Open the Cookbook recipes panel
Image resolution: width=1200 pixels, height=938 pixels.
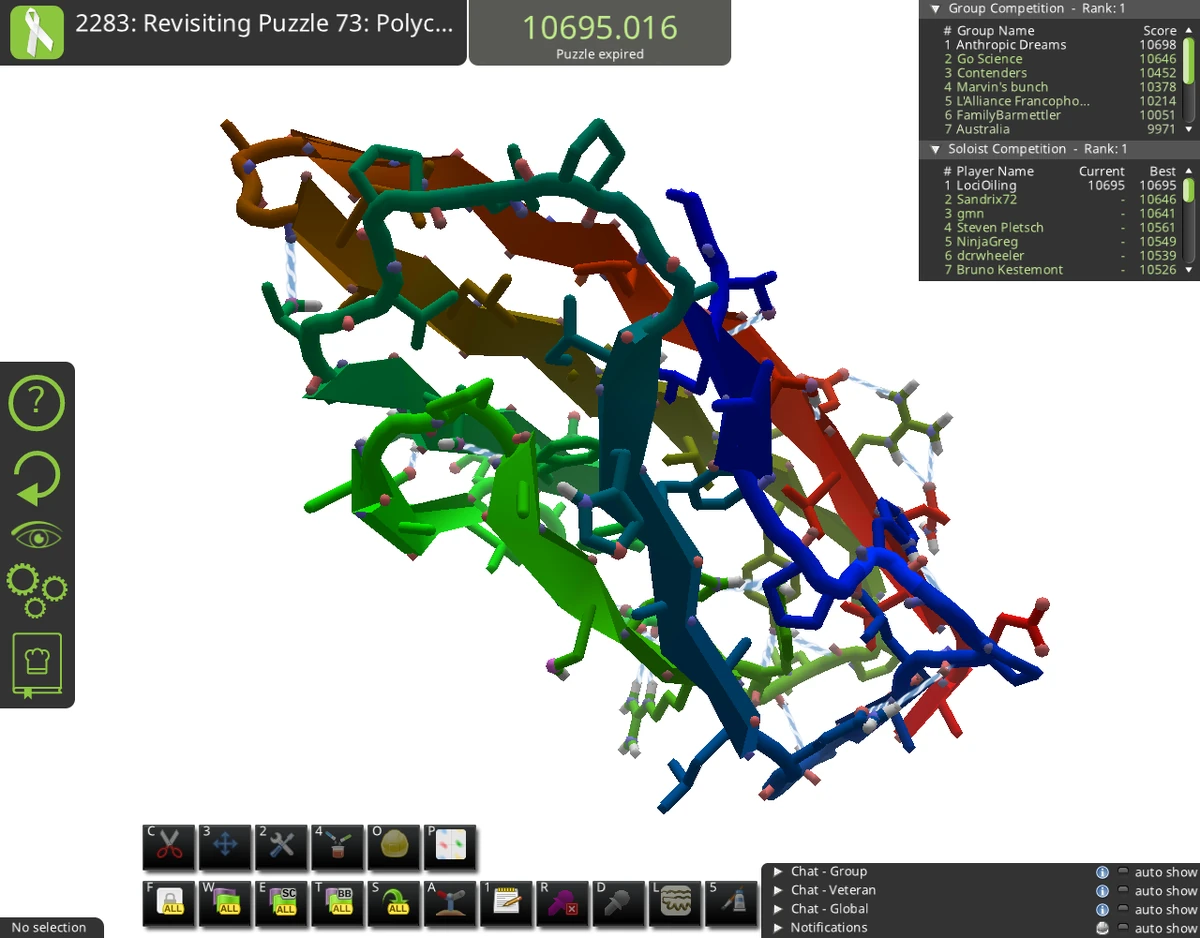pos(37,662)
